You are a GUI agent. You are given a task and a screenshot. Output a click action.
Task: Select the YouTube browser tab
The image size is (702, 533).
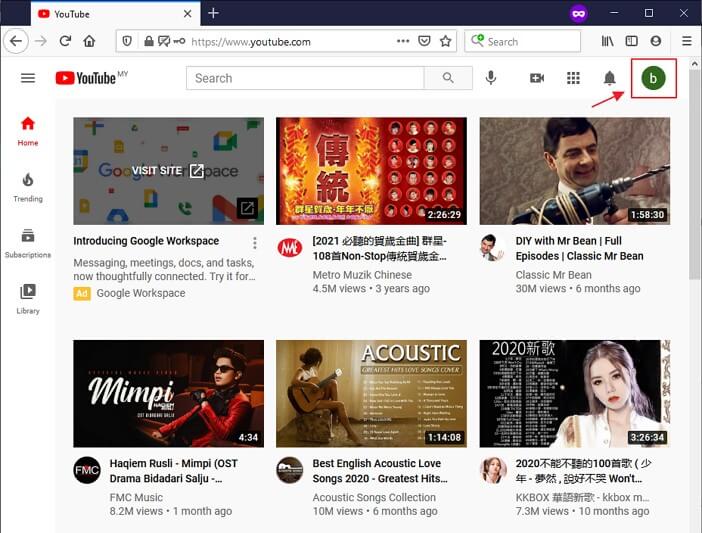(116, 14)
